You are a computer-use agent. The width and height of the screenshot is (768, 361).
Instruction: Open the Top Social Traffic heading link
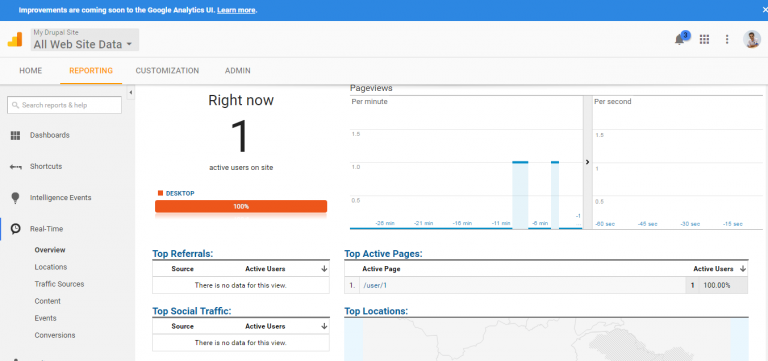click(x=192, y=311)
